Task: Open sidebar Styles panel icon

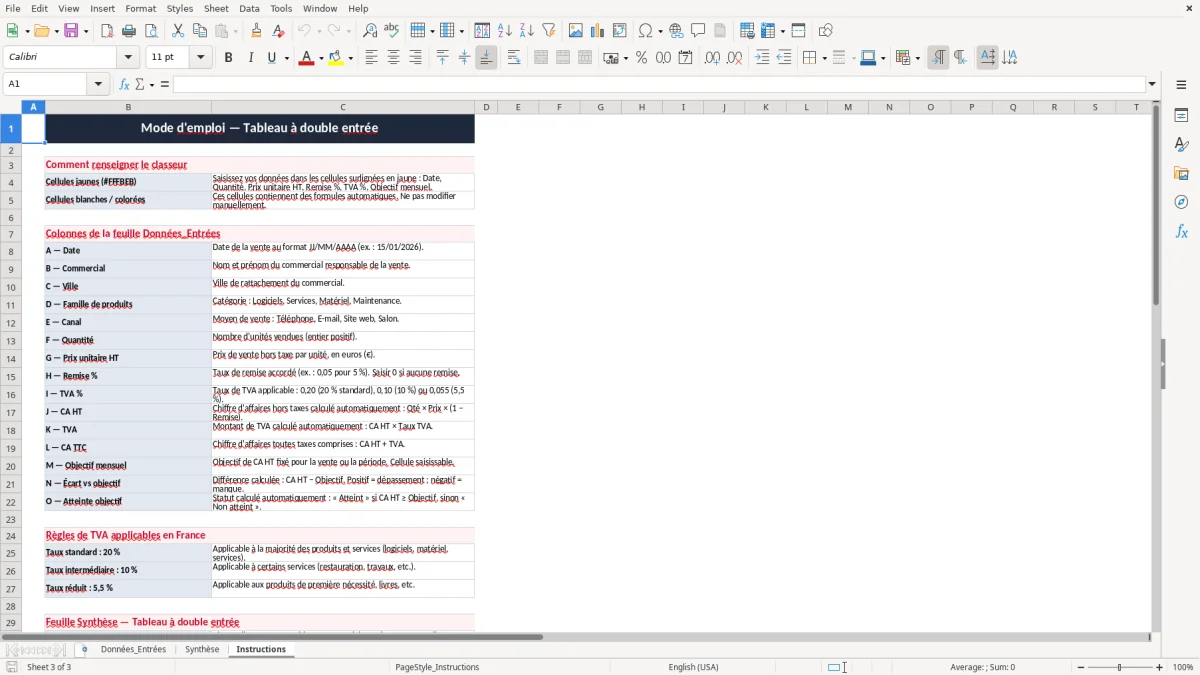Action: pyautogui.click(x=1181, y=145)
